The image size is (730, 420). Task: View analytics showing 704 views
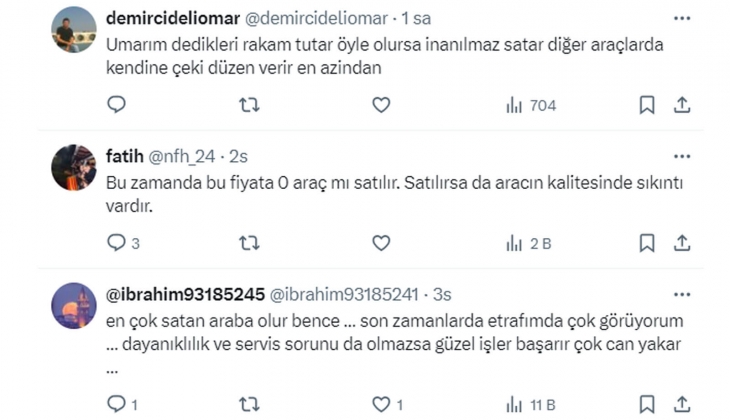[x=530, y=105]
